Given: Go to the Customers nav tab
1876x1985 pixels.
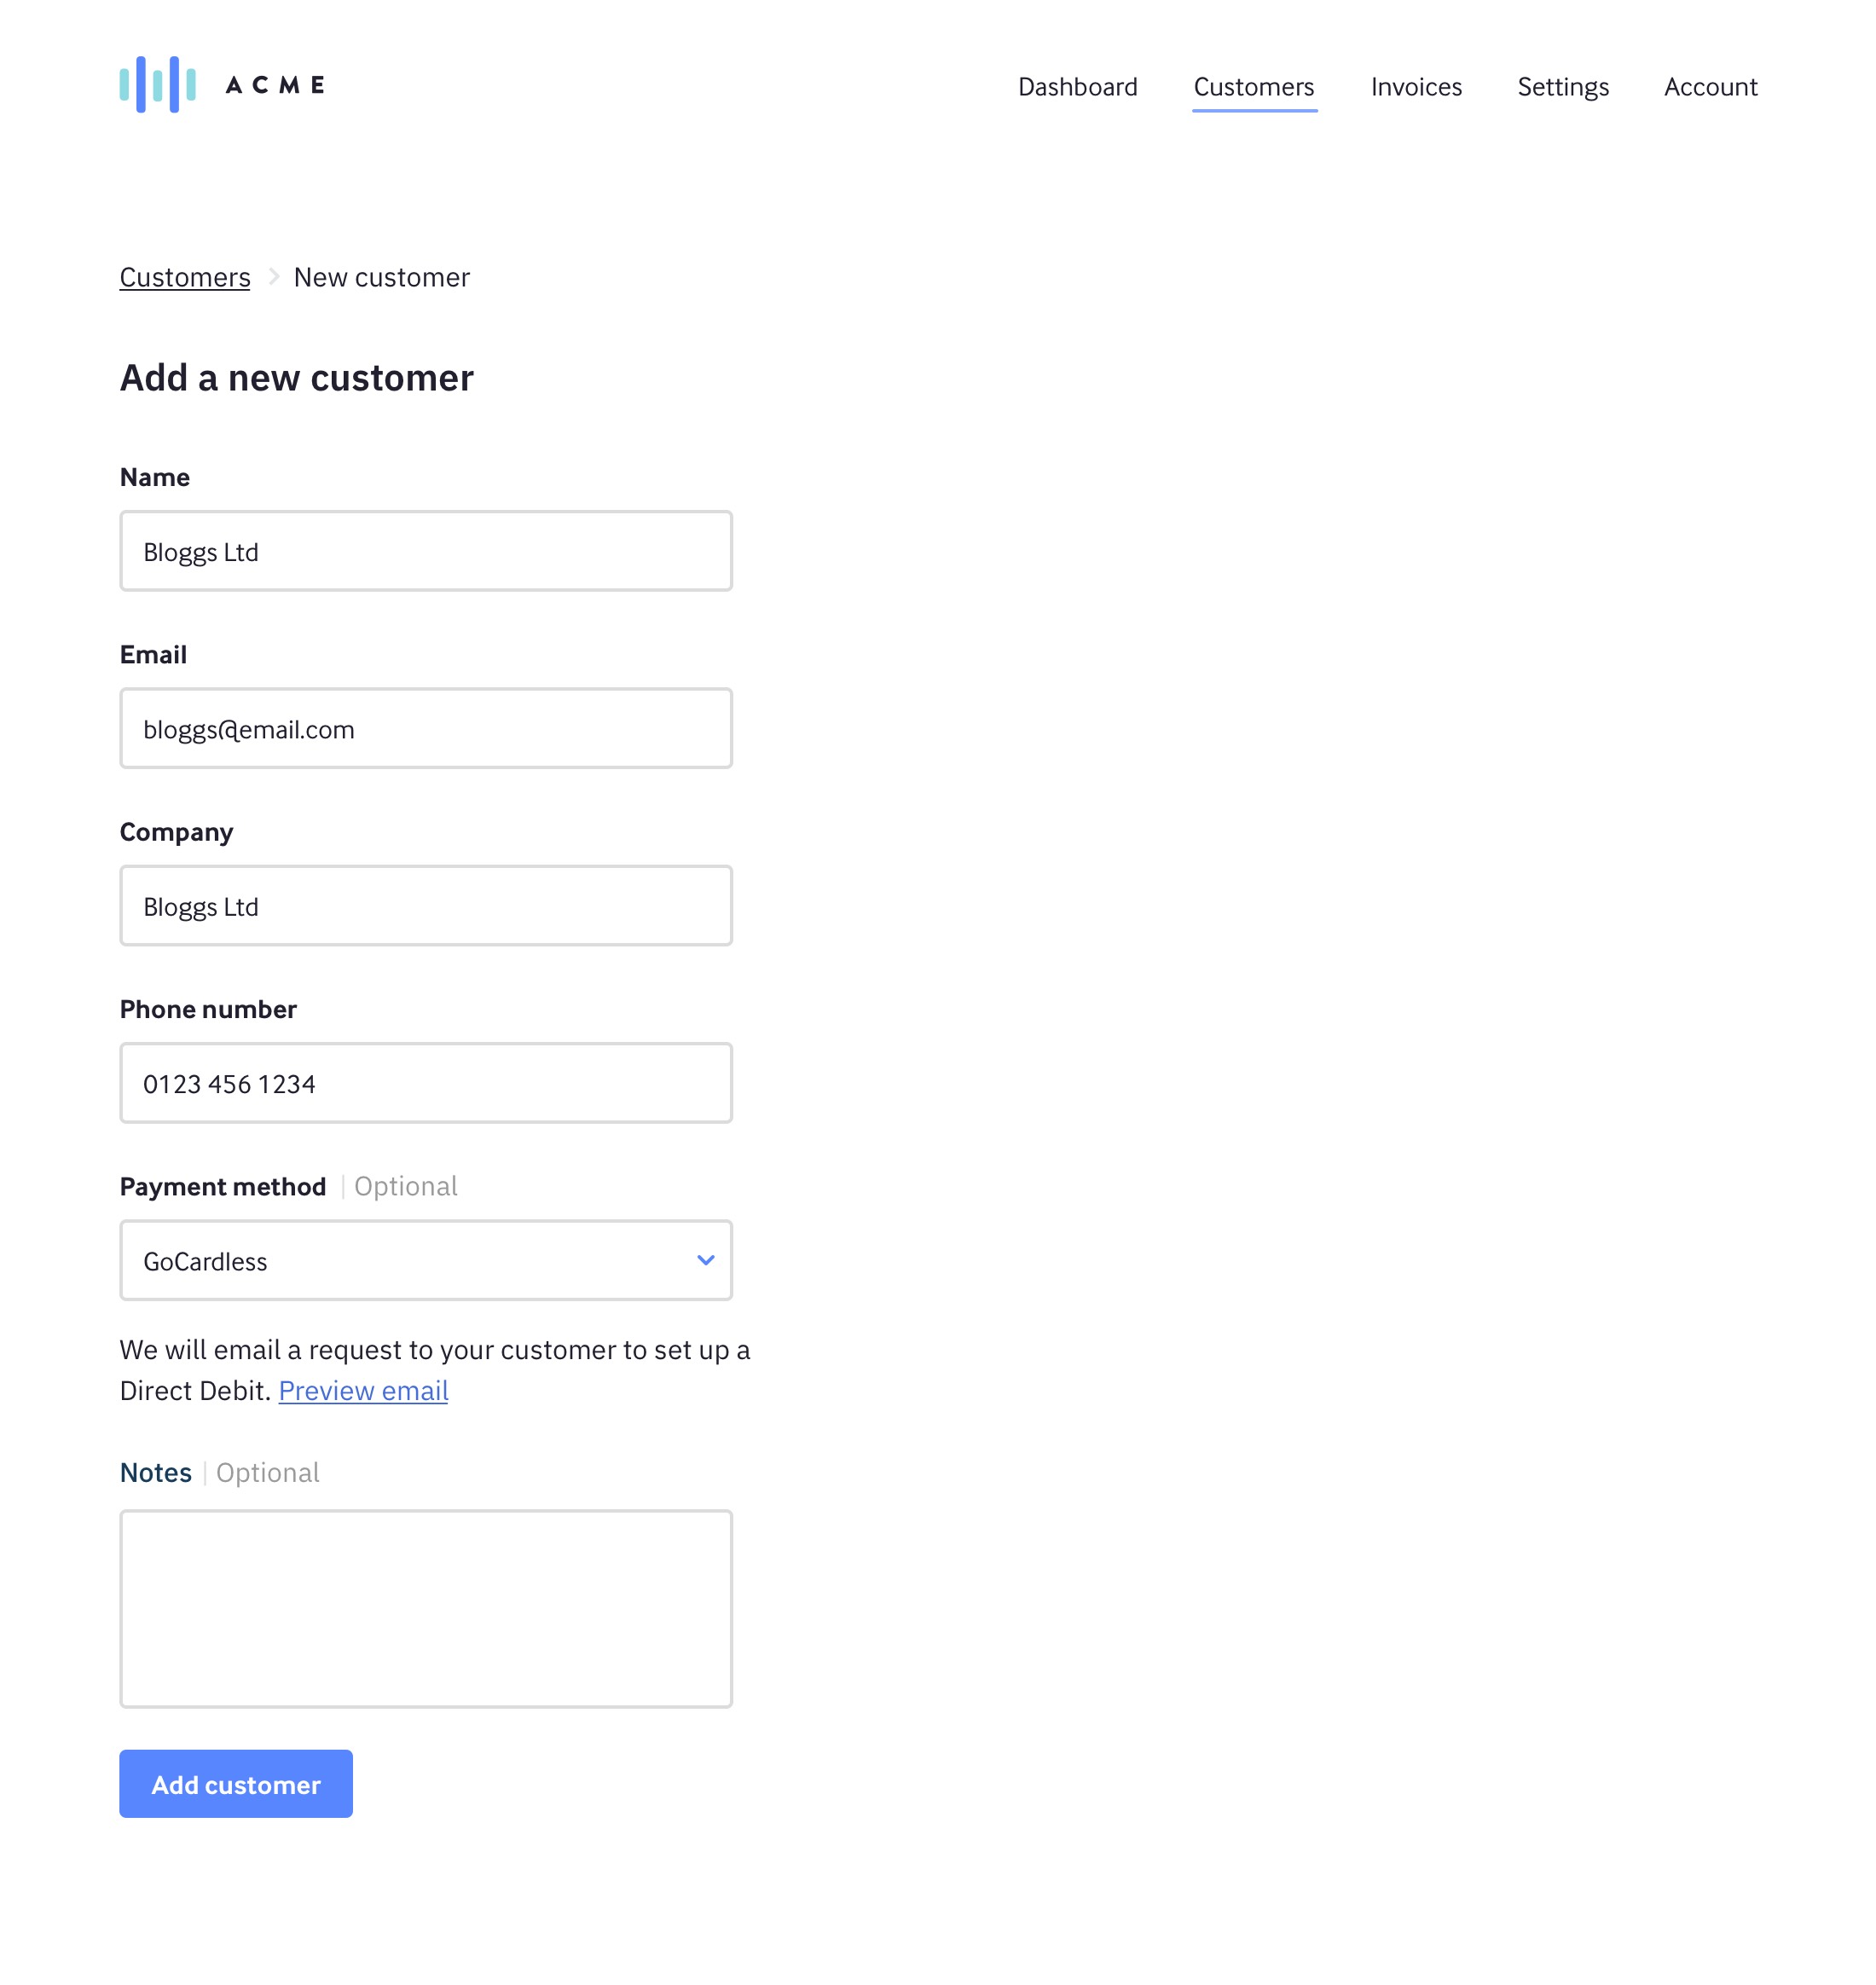Looking at the screenshot, I should click(1253, 87).
